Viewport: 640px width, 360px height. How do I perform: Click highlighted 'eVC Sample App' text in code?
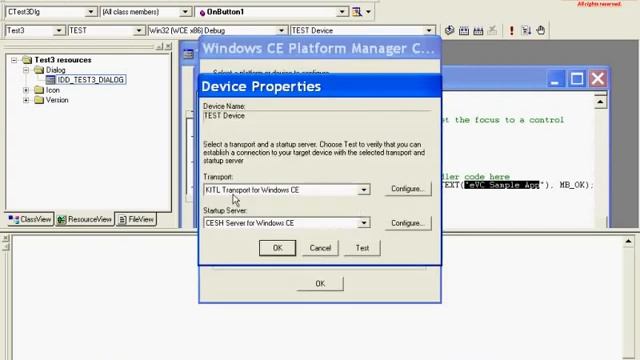(x=502, y=185)
